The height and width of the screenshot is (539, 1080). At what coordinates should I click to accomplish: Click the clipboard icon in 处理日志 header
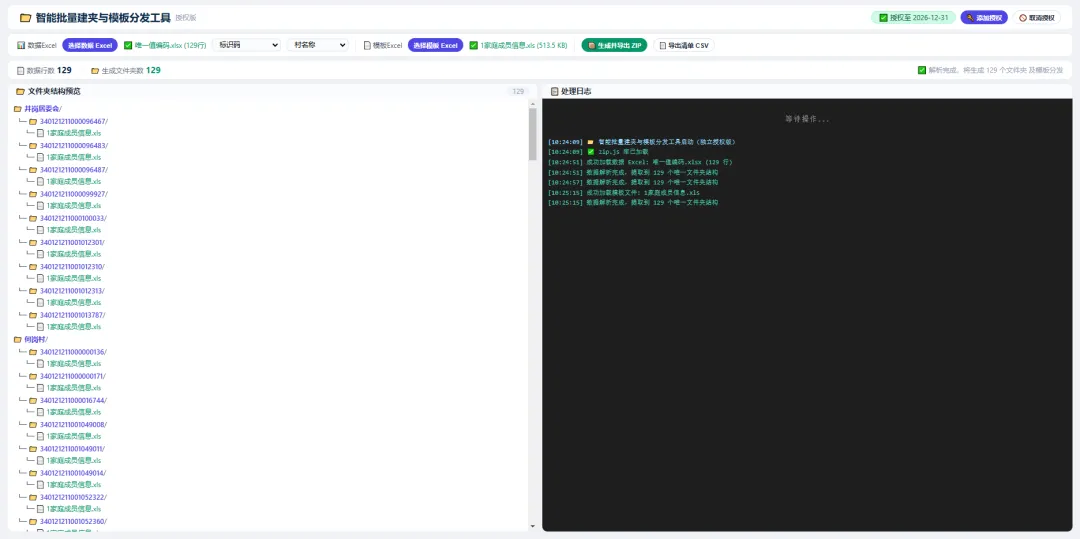click(554, 91)
